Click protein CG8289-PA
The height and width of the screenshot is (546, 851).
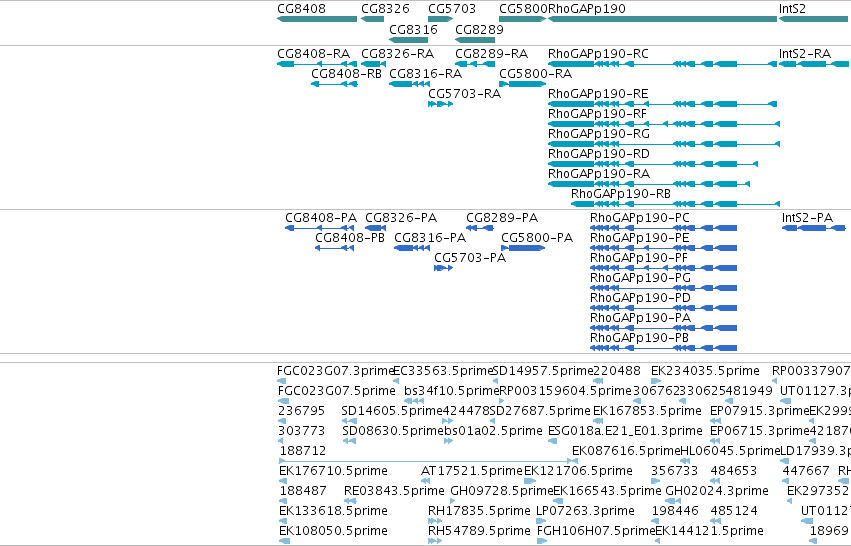[x=479, y=228]
